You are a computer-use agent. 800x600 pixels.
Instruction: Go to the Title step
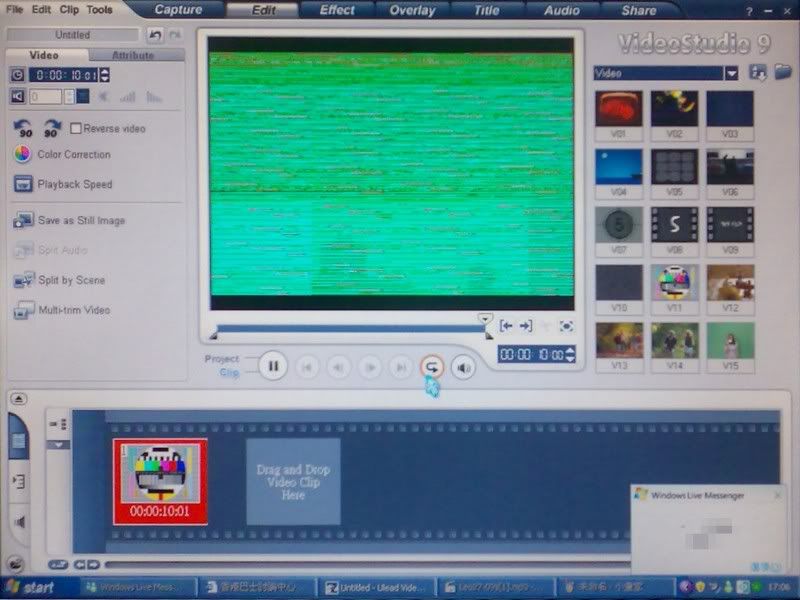tap(487, 10)
